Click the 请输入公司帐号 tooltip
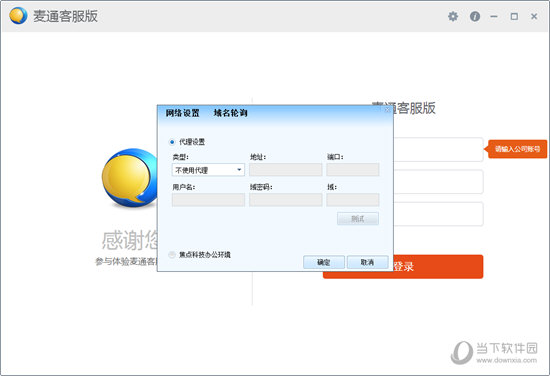Screen dimensions: 550x376 click(x=516, y=149)
